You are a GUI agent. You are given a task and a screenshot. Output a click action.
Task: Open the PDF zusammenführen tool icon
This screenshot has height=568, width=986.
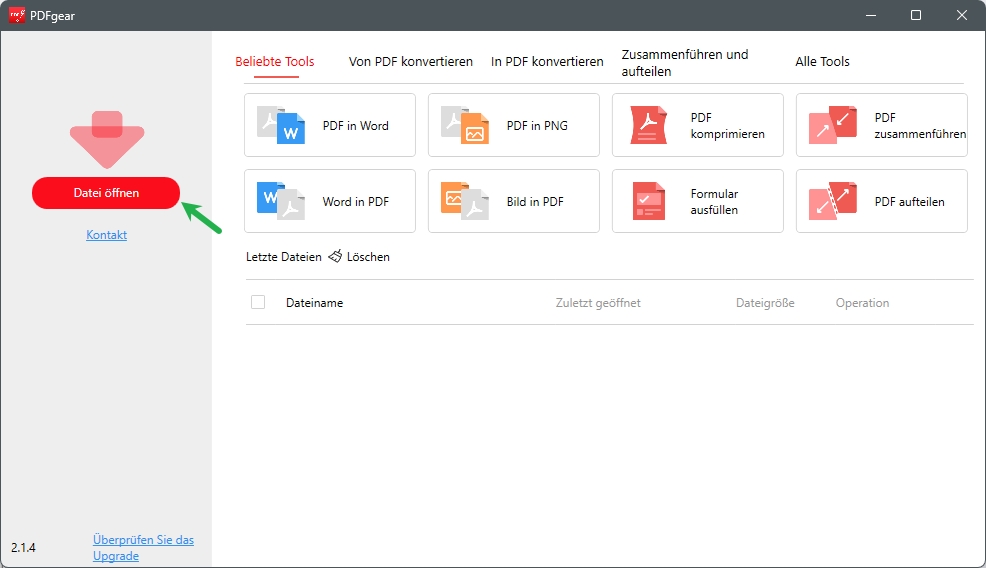click(x=833, y=125)
